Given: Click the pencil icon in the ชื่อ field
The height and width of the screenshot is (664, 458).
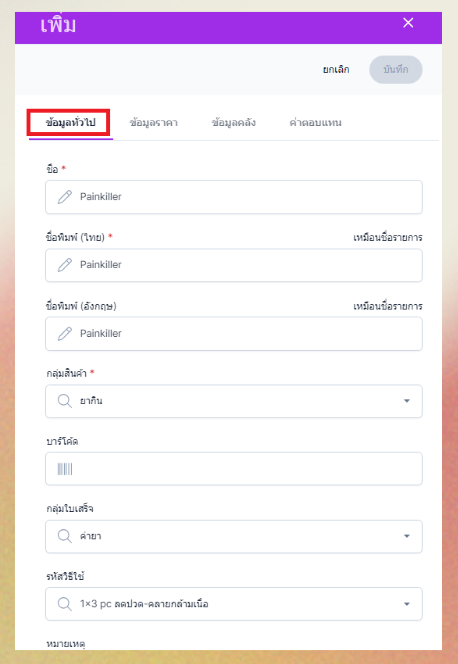Looking at the screenshot, I should 65,197.
